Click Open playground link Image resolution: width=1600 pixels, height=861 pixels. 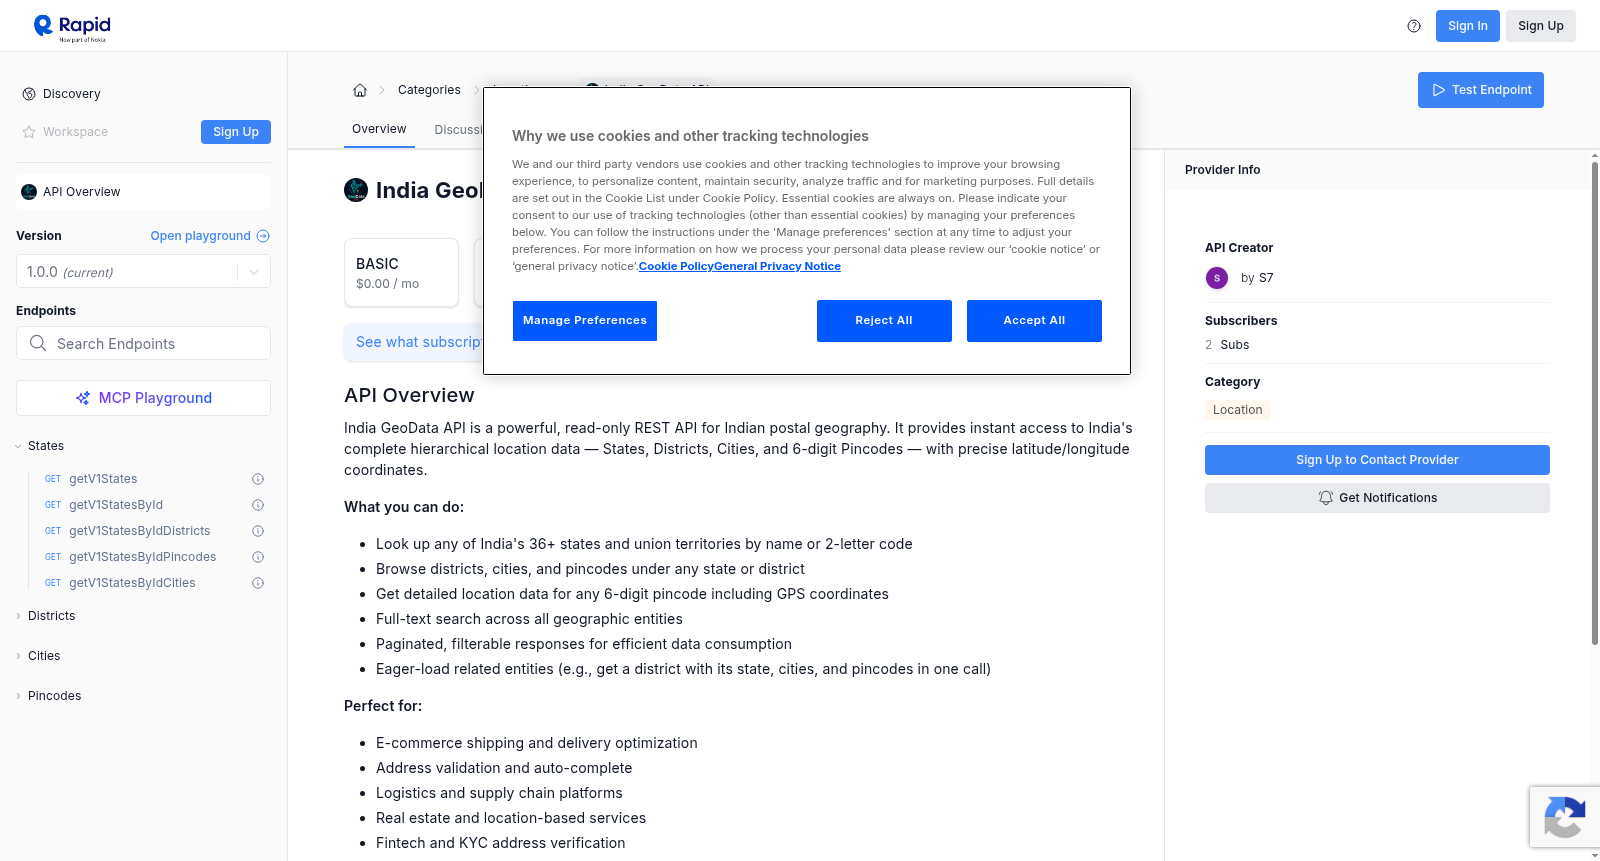[210, 236]
